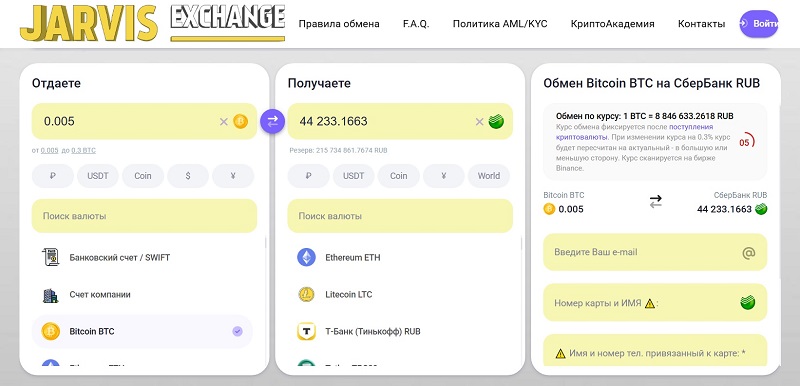Choose Litecoin LTC in receive list

pos(398,295)
